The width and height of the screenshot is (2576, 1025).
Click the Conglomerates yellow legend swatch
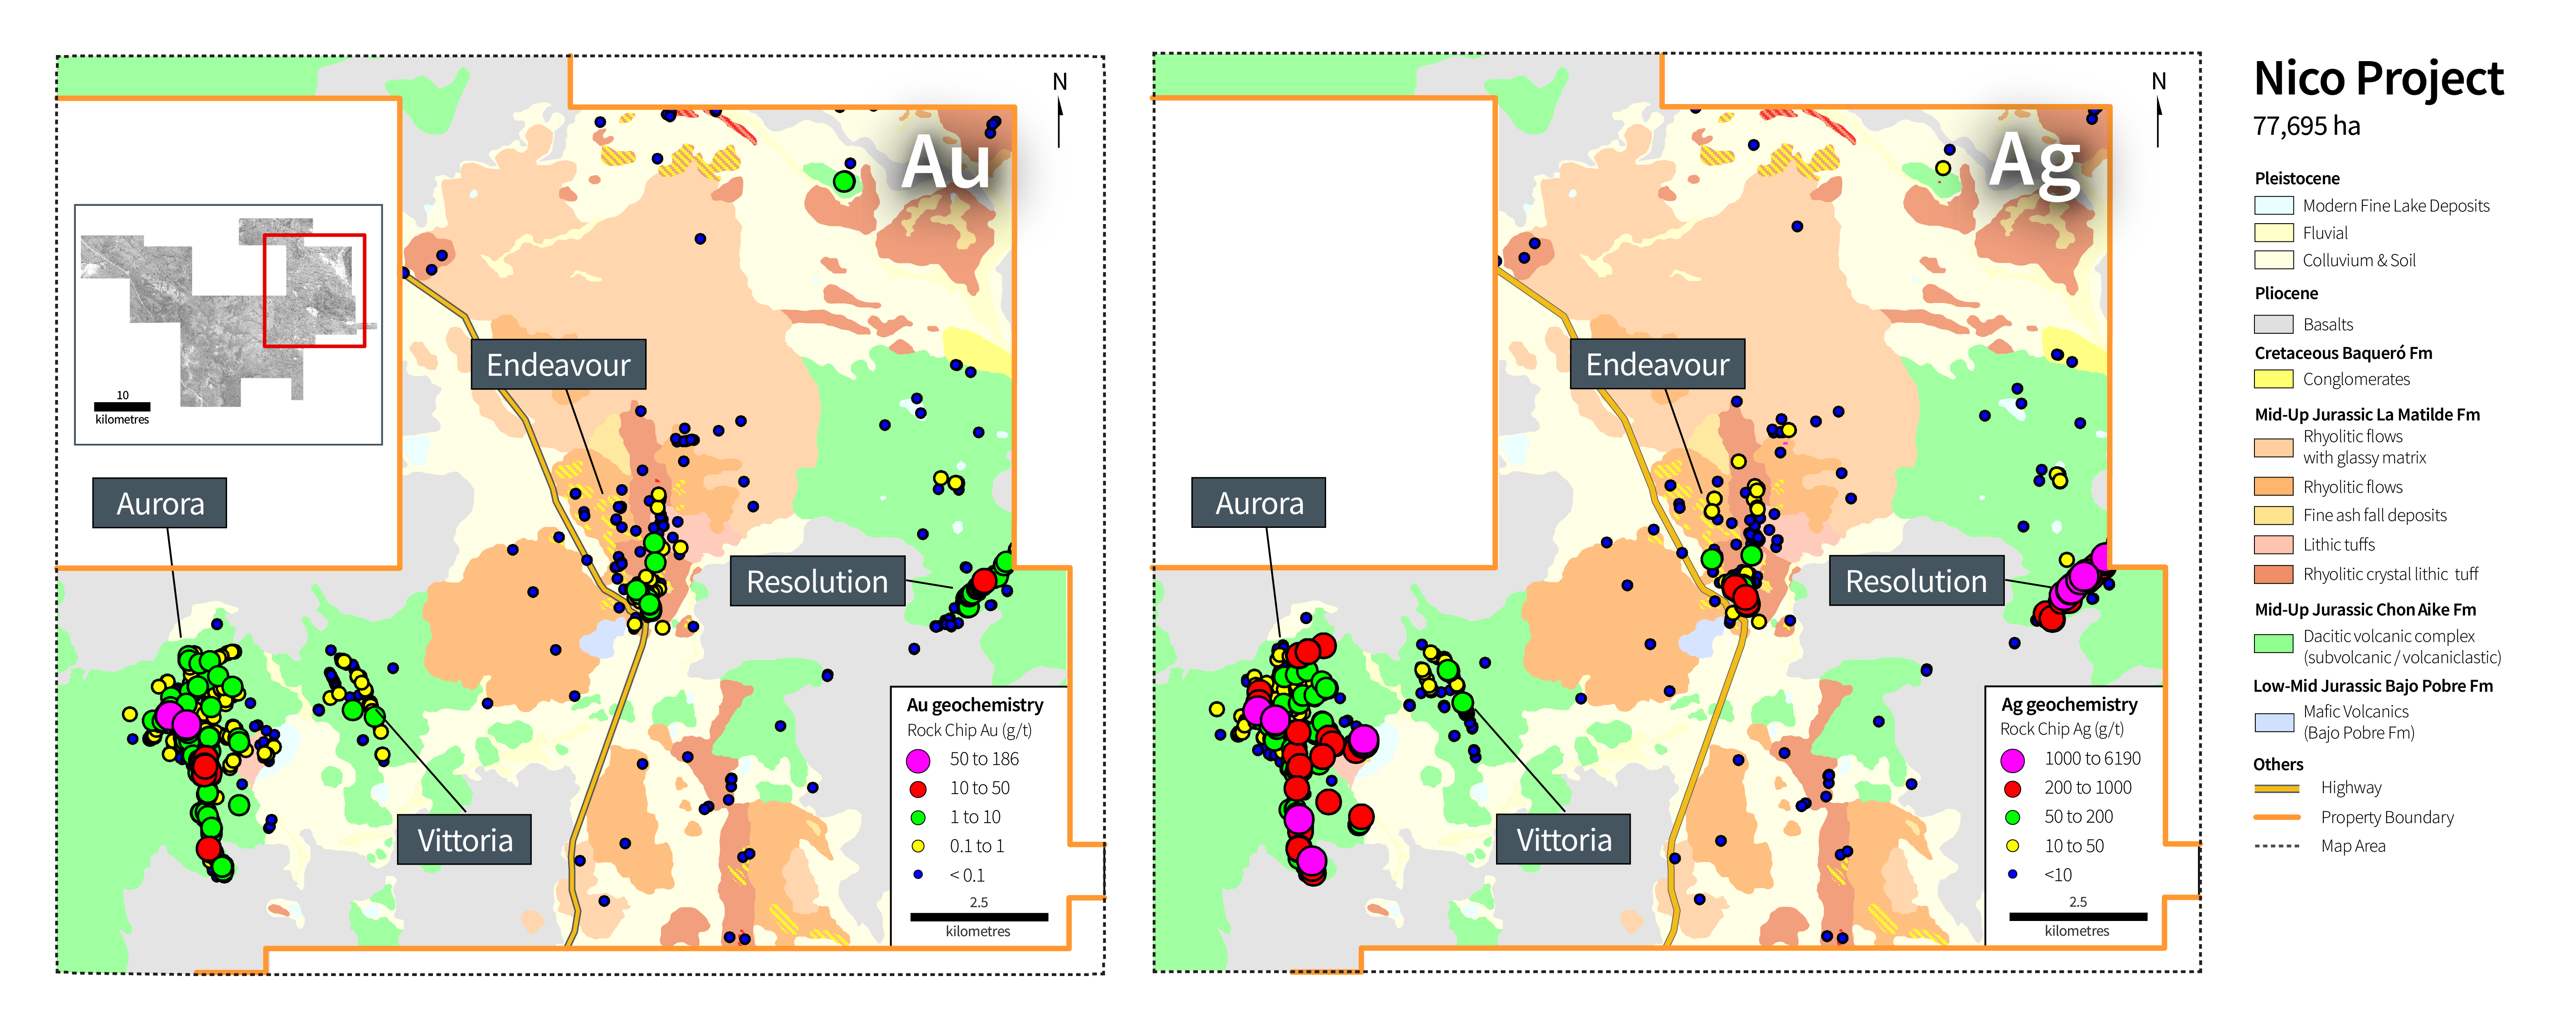(x=2274, y=379)
